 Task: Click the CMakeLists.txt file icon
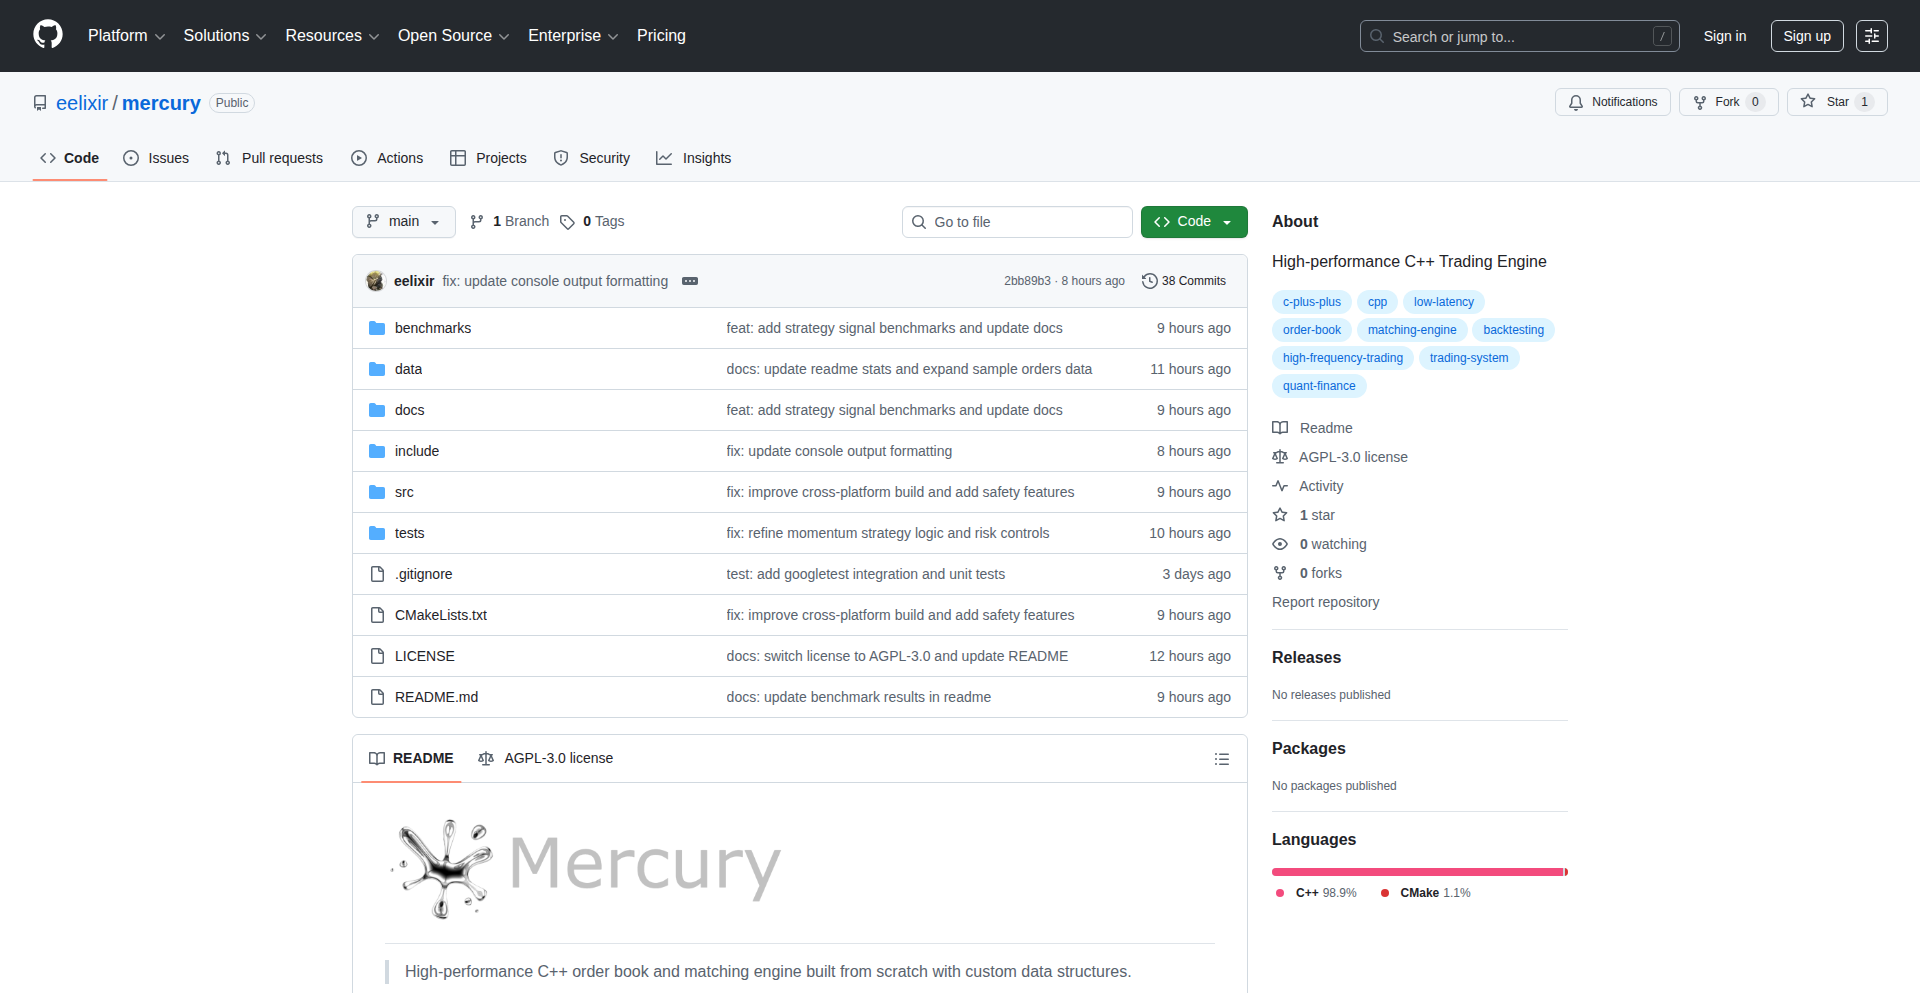(377, 615)
